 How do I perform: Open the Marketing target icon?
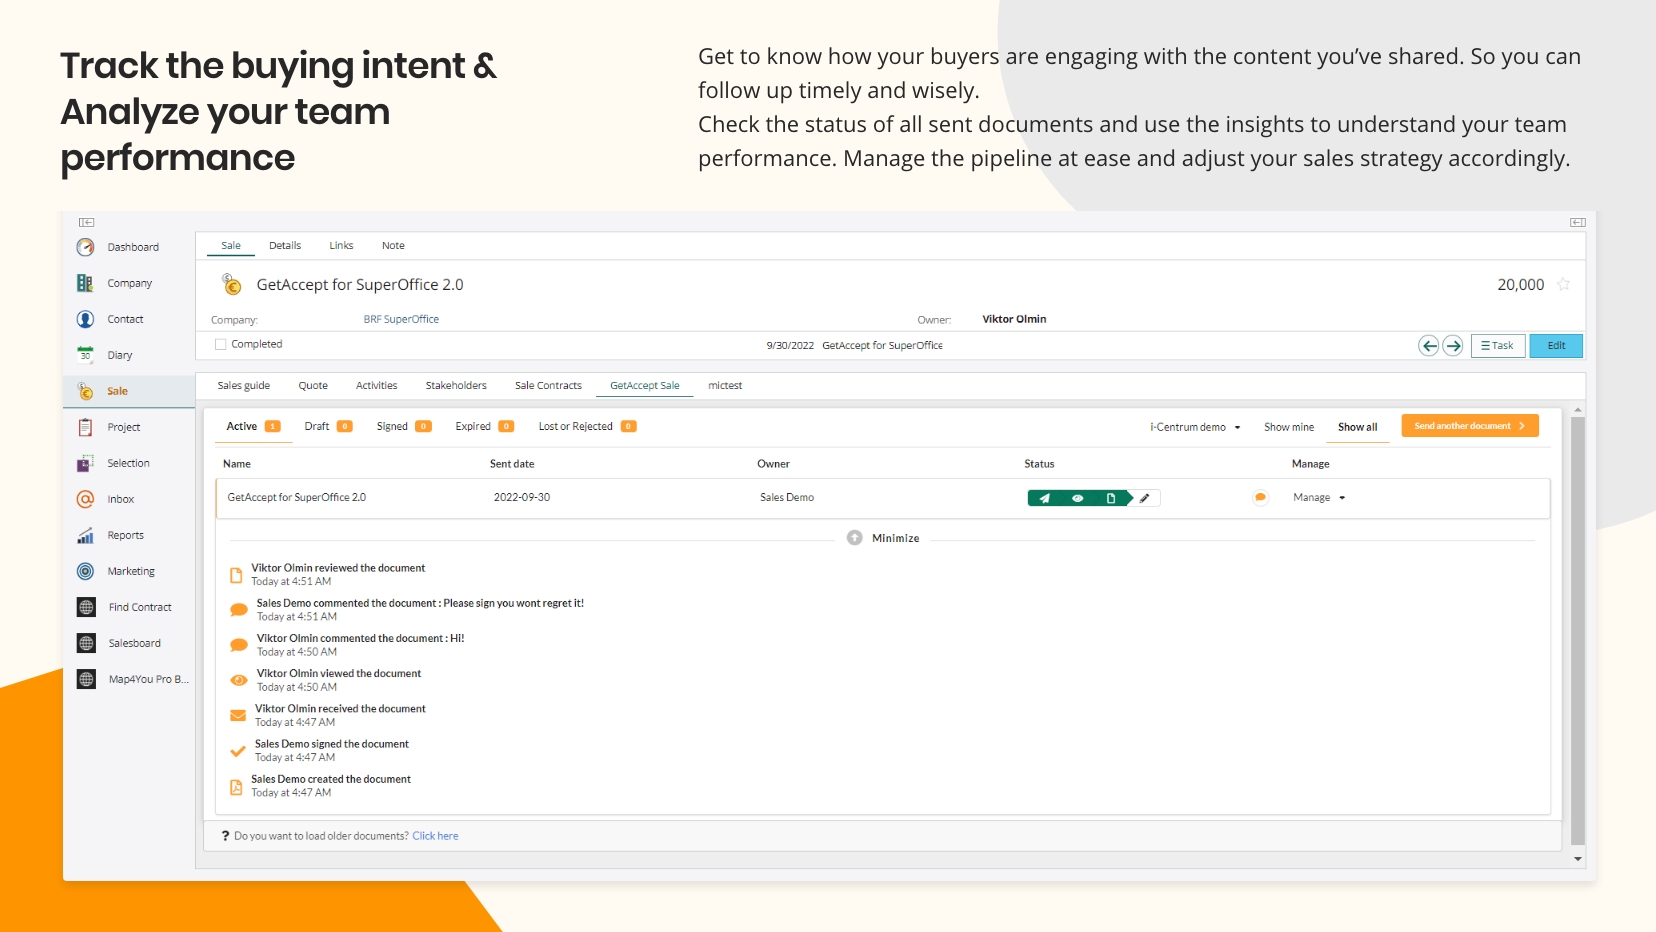pyautogui.click(x=85, y=571)
